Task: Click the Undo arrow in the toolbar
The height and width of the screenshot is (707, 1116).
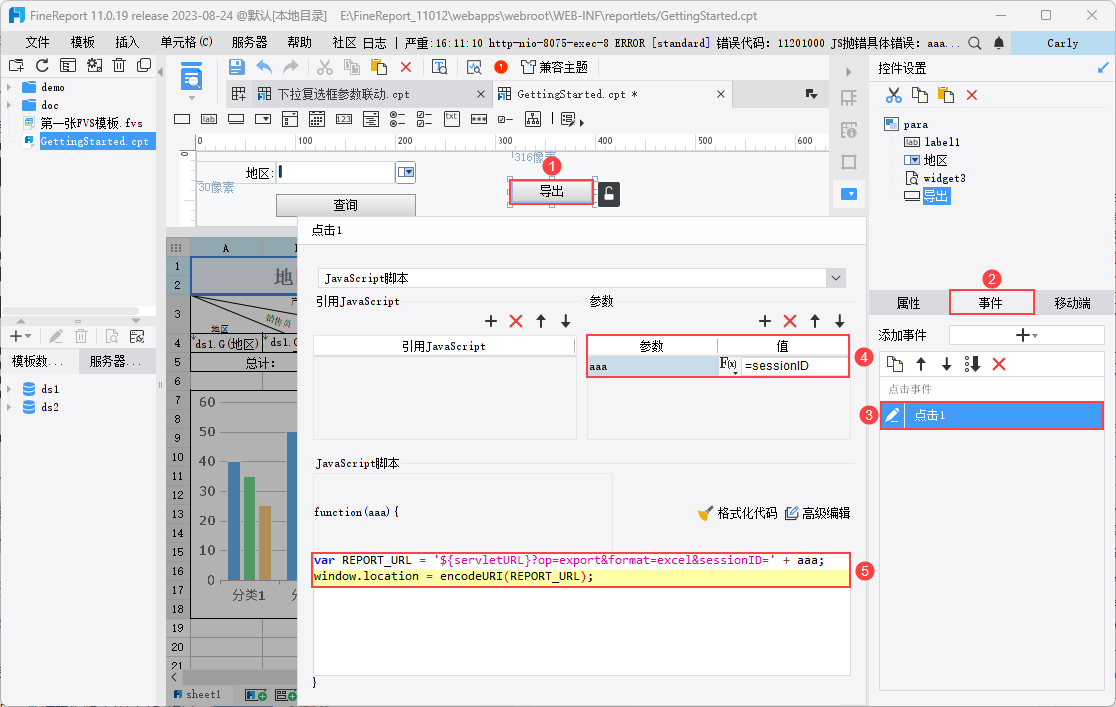Action: coord(264,67)
